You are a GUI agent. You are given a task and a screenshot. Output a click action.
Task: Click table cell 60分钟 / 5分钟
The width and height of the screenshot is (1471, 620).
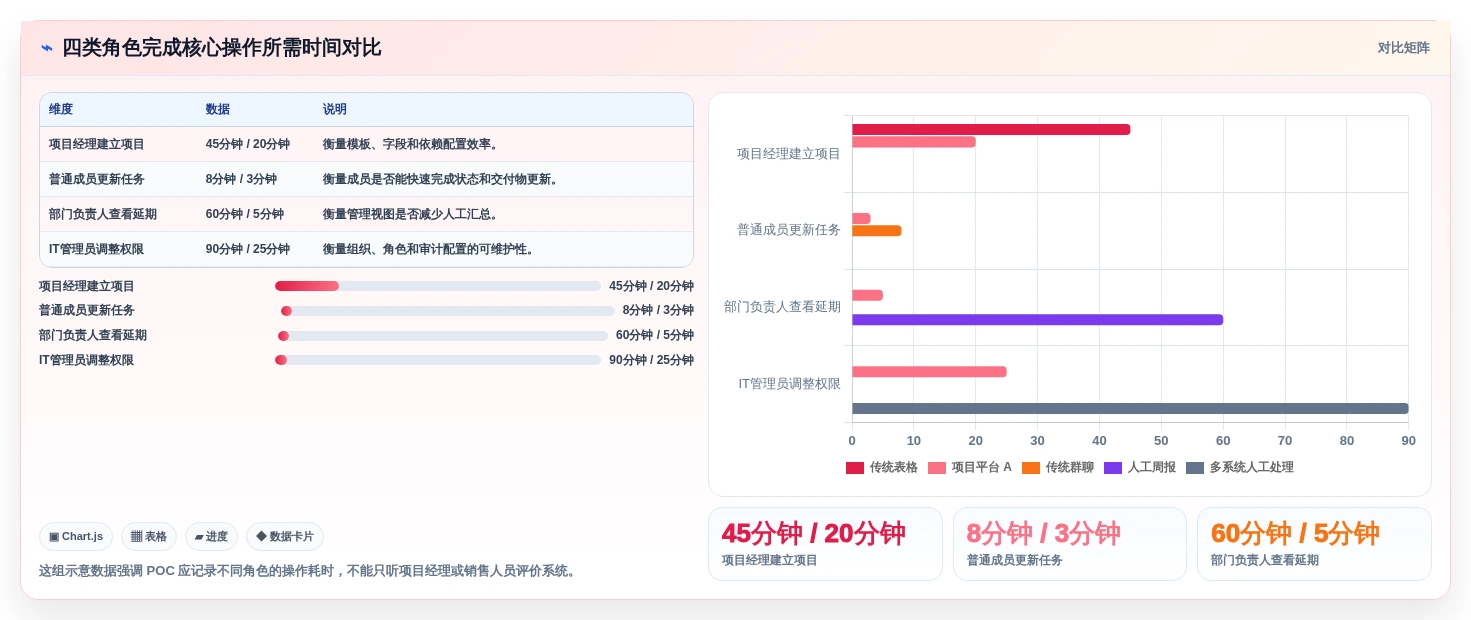coord(245,214)
